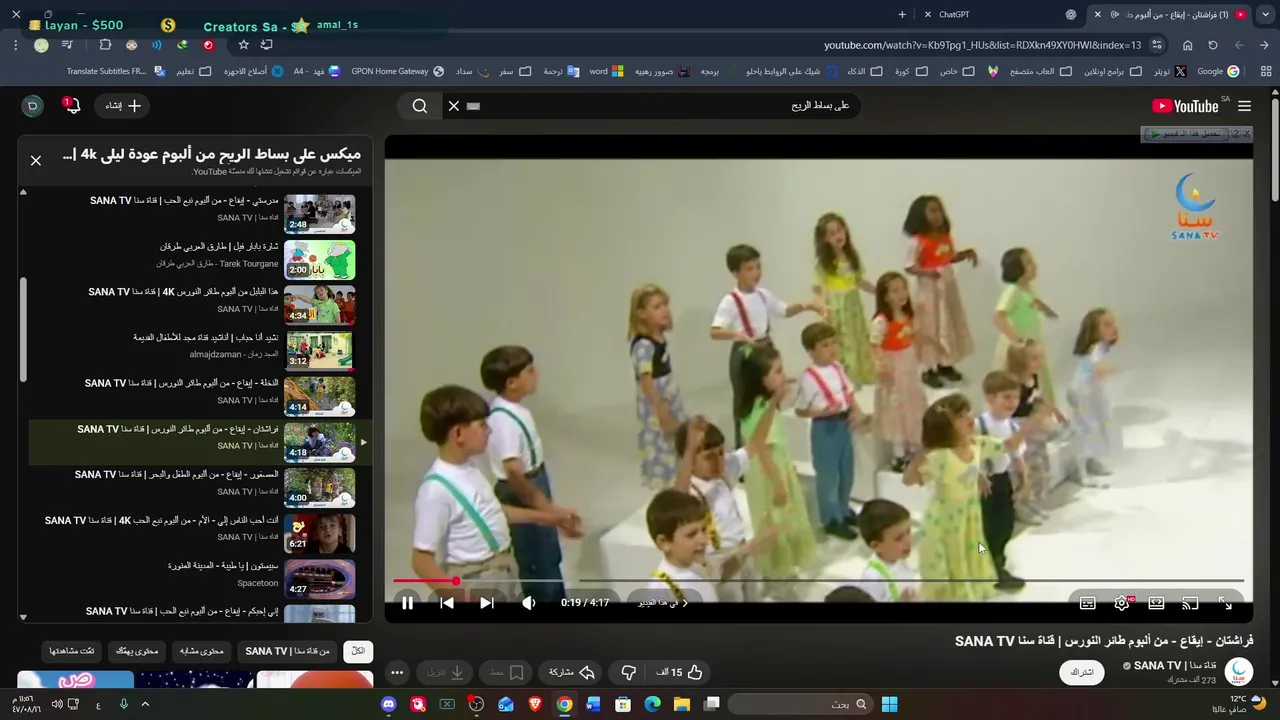The image size is (1280, 720).
Task: Open the الذكاء bookmarks folder
Action: (x=865, y=71)
